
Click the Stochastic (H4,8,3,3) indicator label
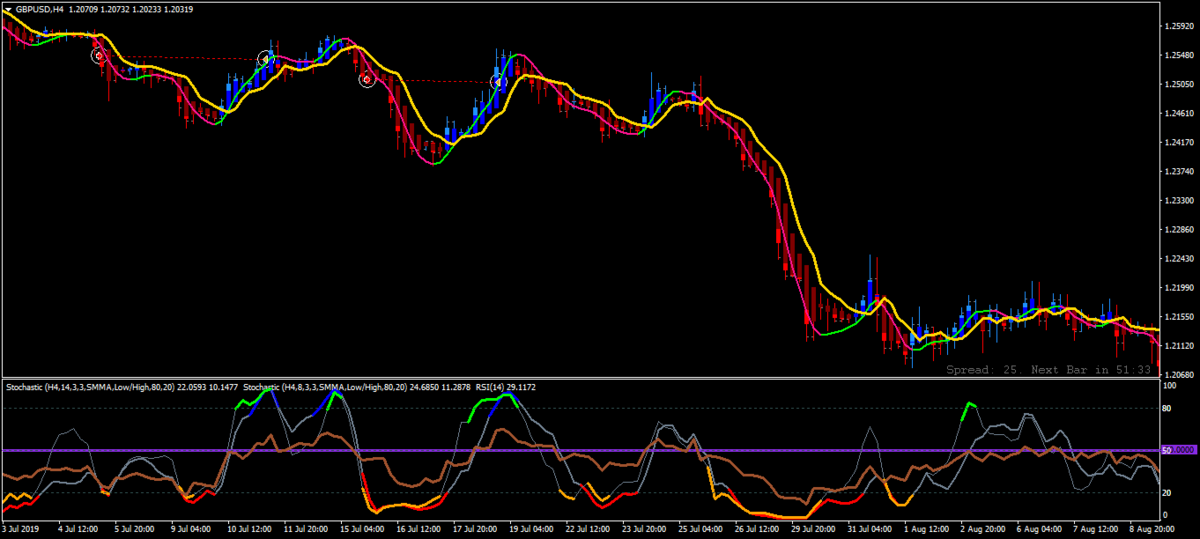click(x=359, y=386)
